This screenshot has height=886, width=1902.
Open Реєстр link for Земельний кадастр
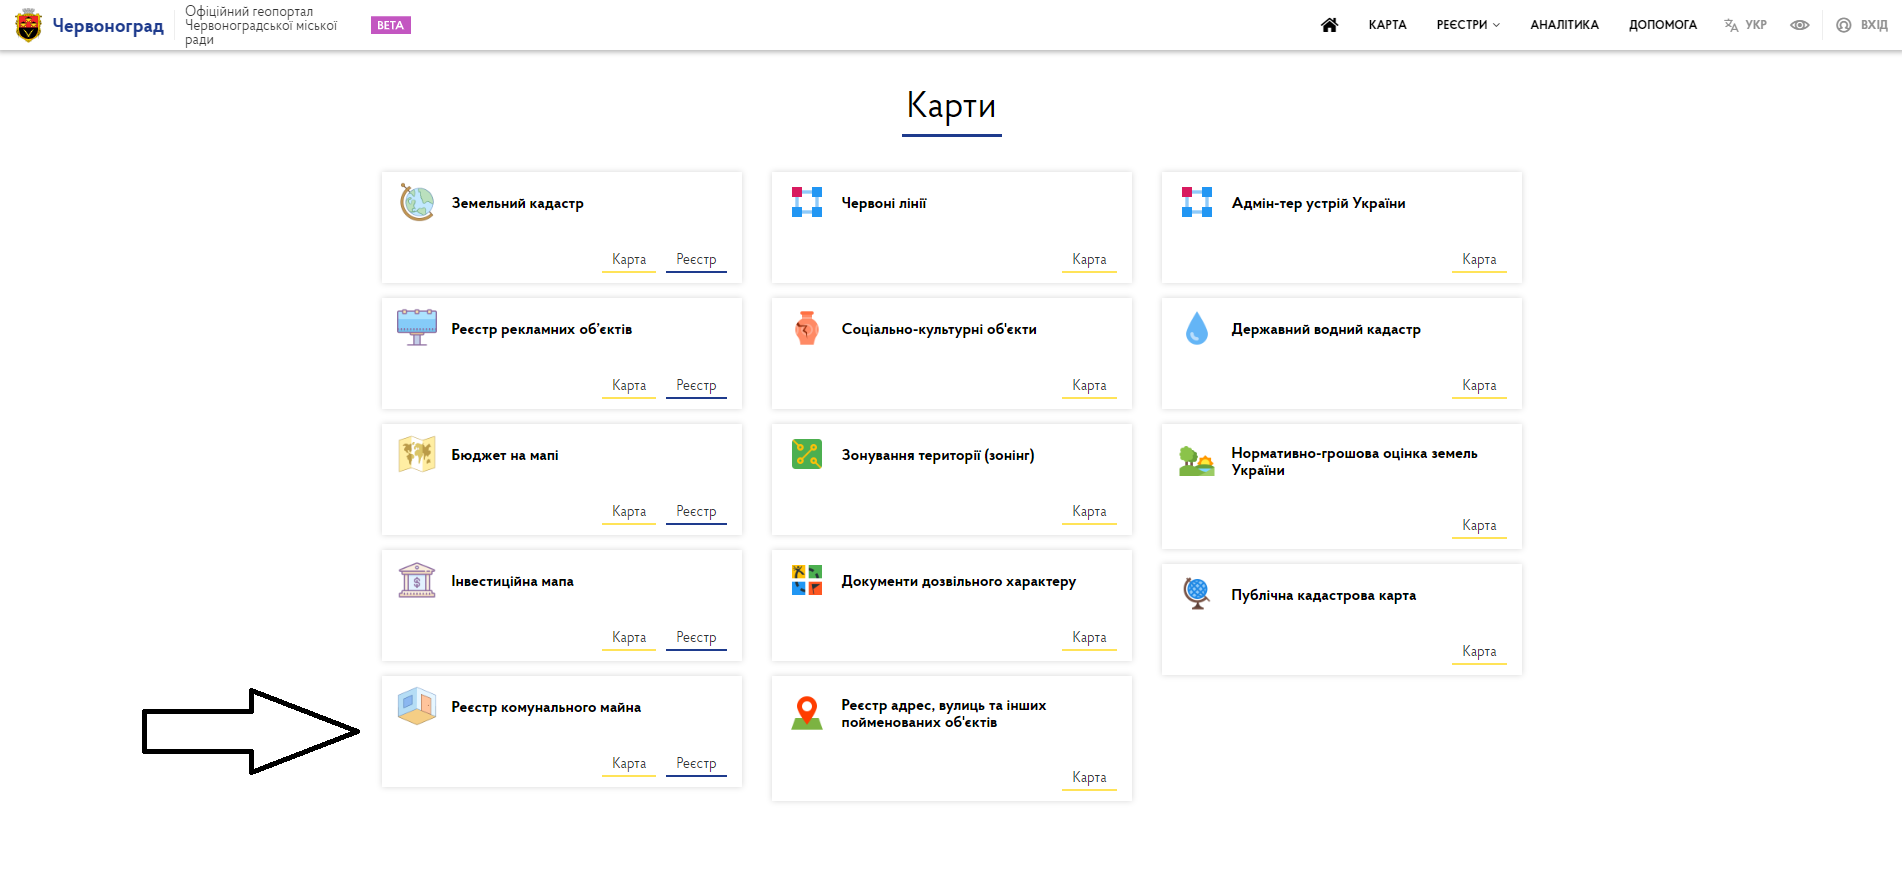click(696, 260)
